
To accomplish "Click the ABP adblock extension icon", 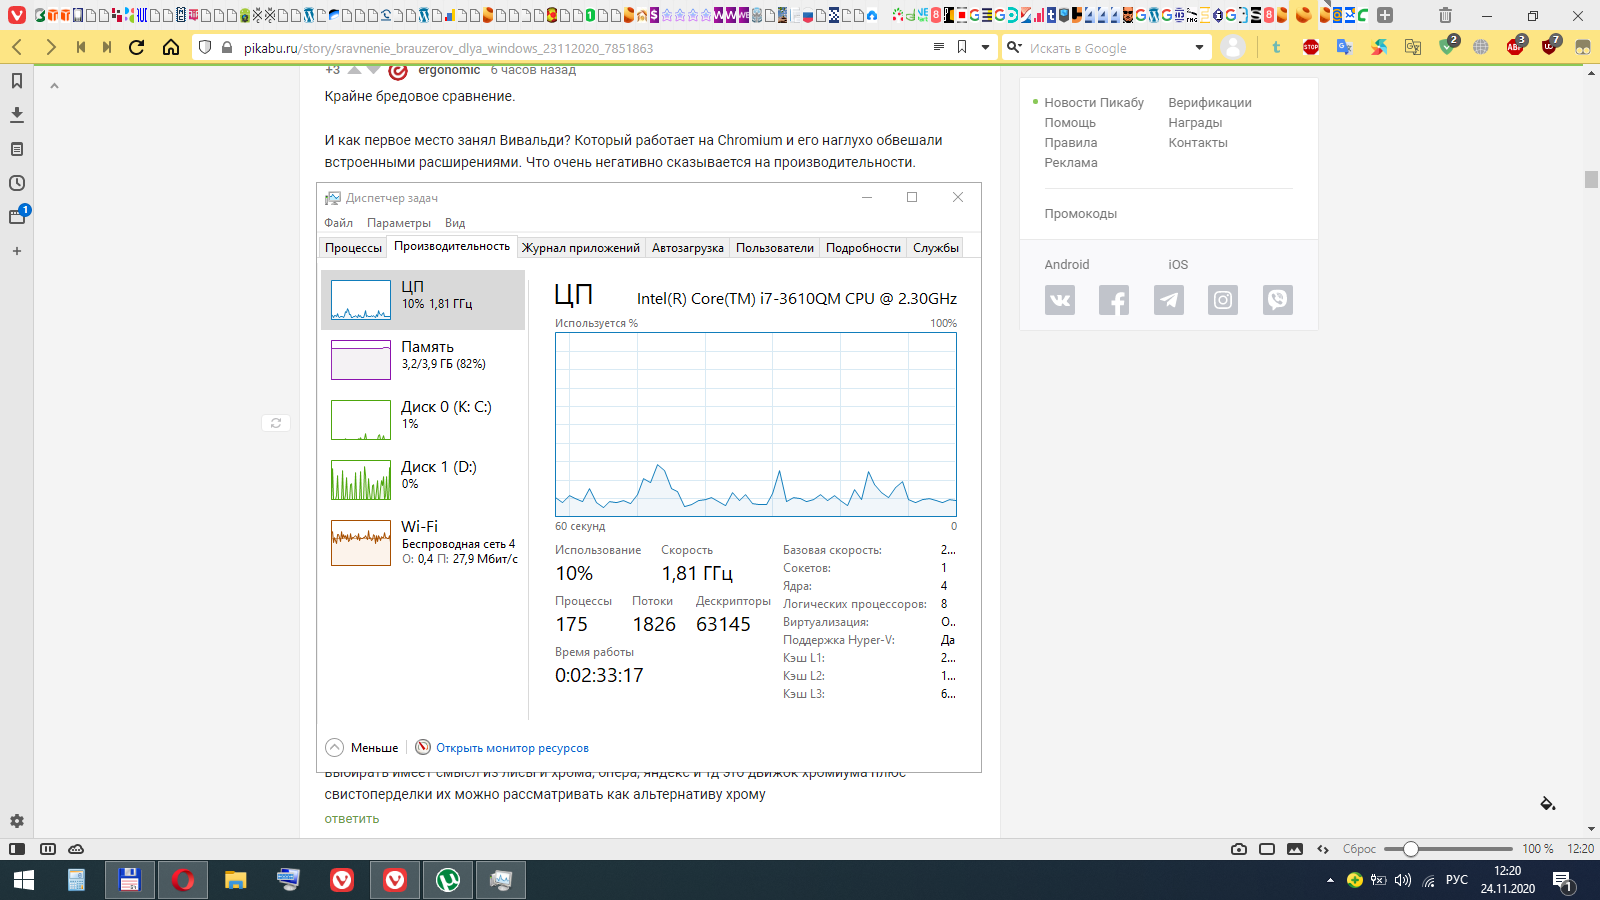I will tap(1516, 46).
